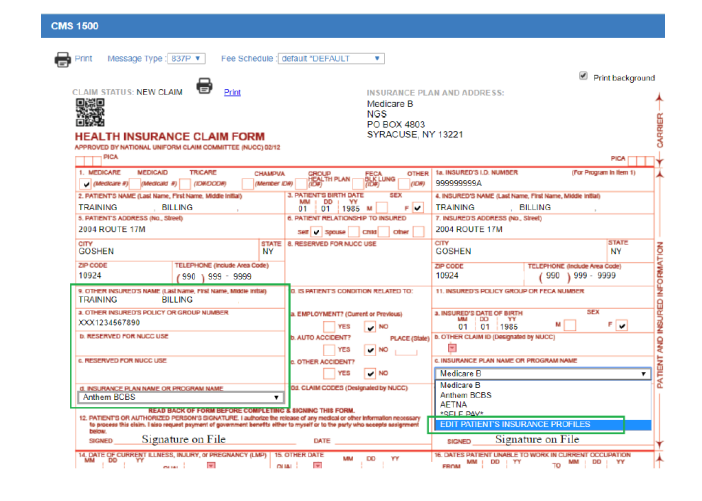This screenshot has width=702, height=501.
Task: Toggle the Print background checkbox
Action: pyautogui.click(x=584, y=77)
